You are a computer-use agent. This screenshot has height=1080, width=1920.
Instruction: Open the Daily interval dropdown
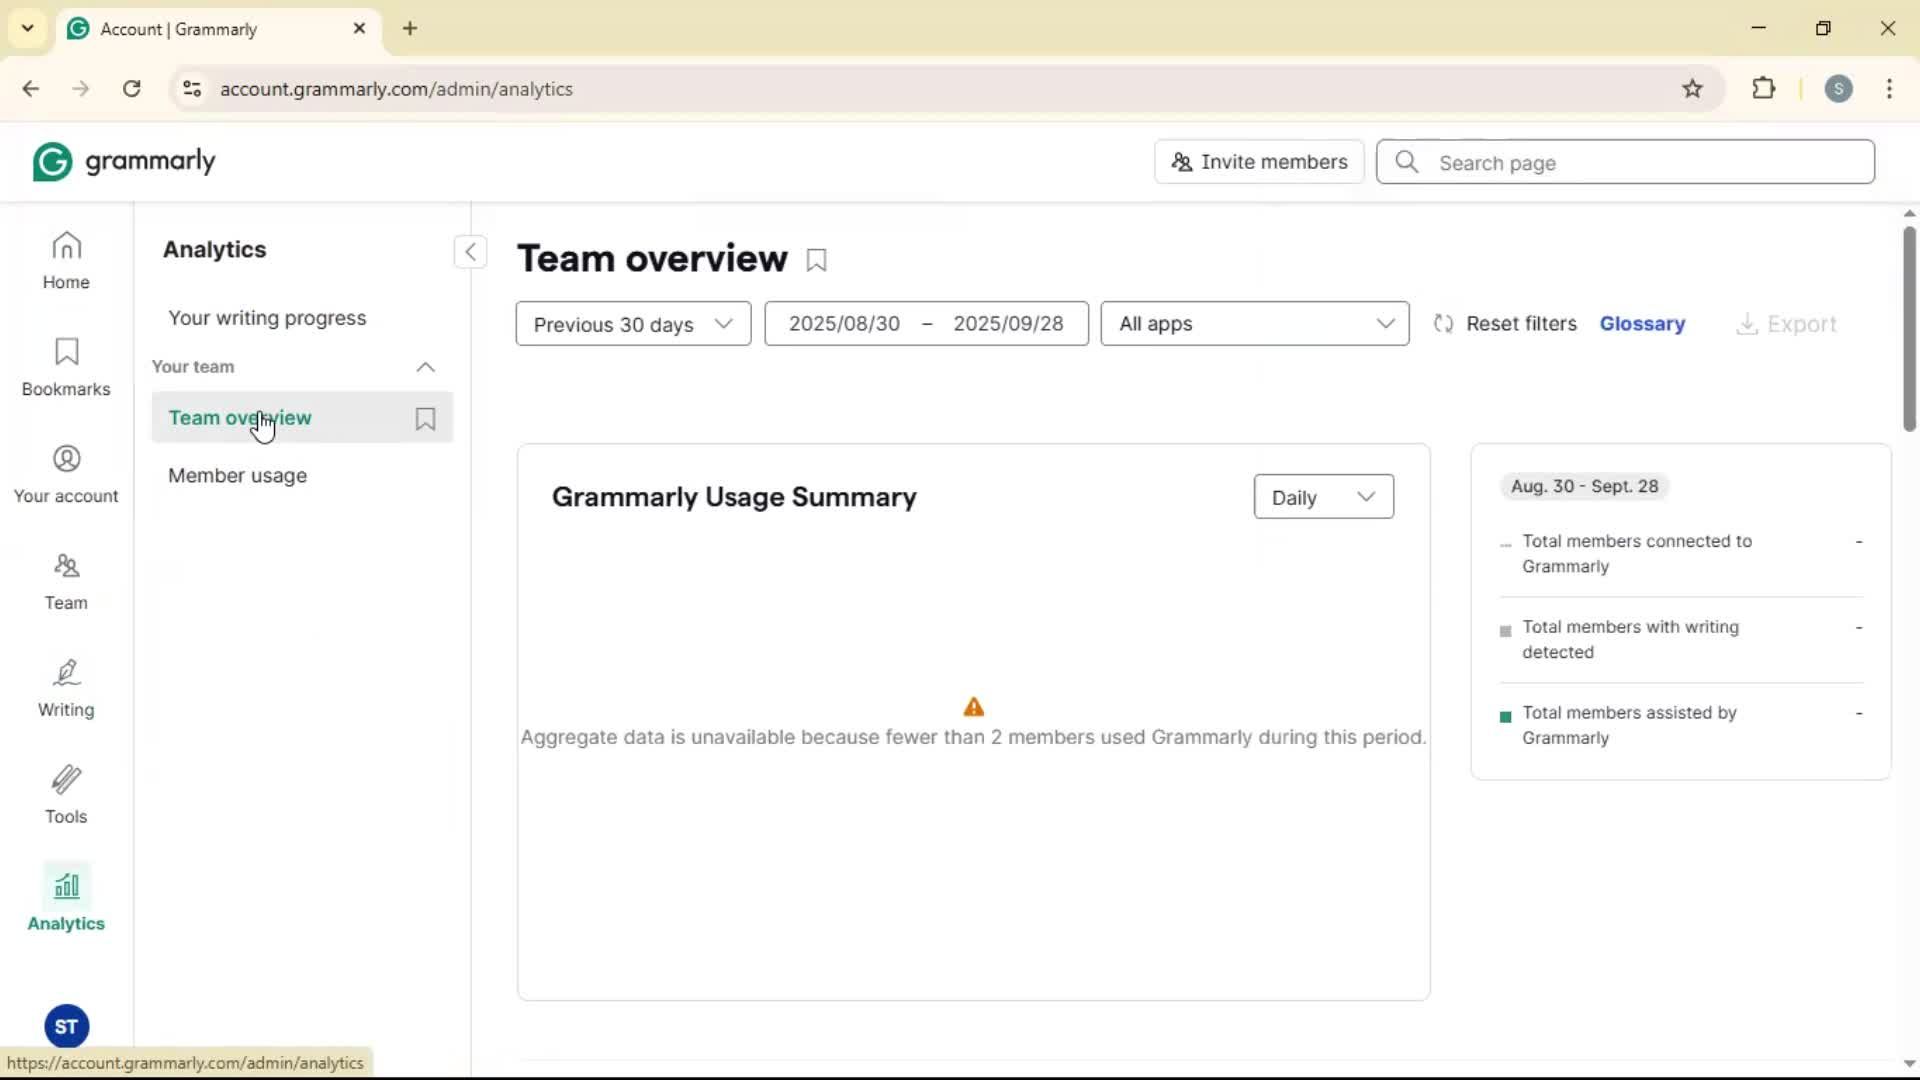point(1322,497)
